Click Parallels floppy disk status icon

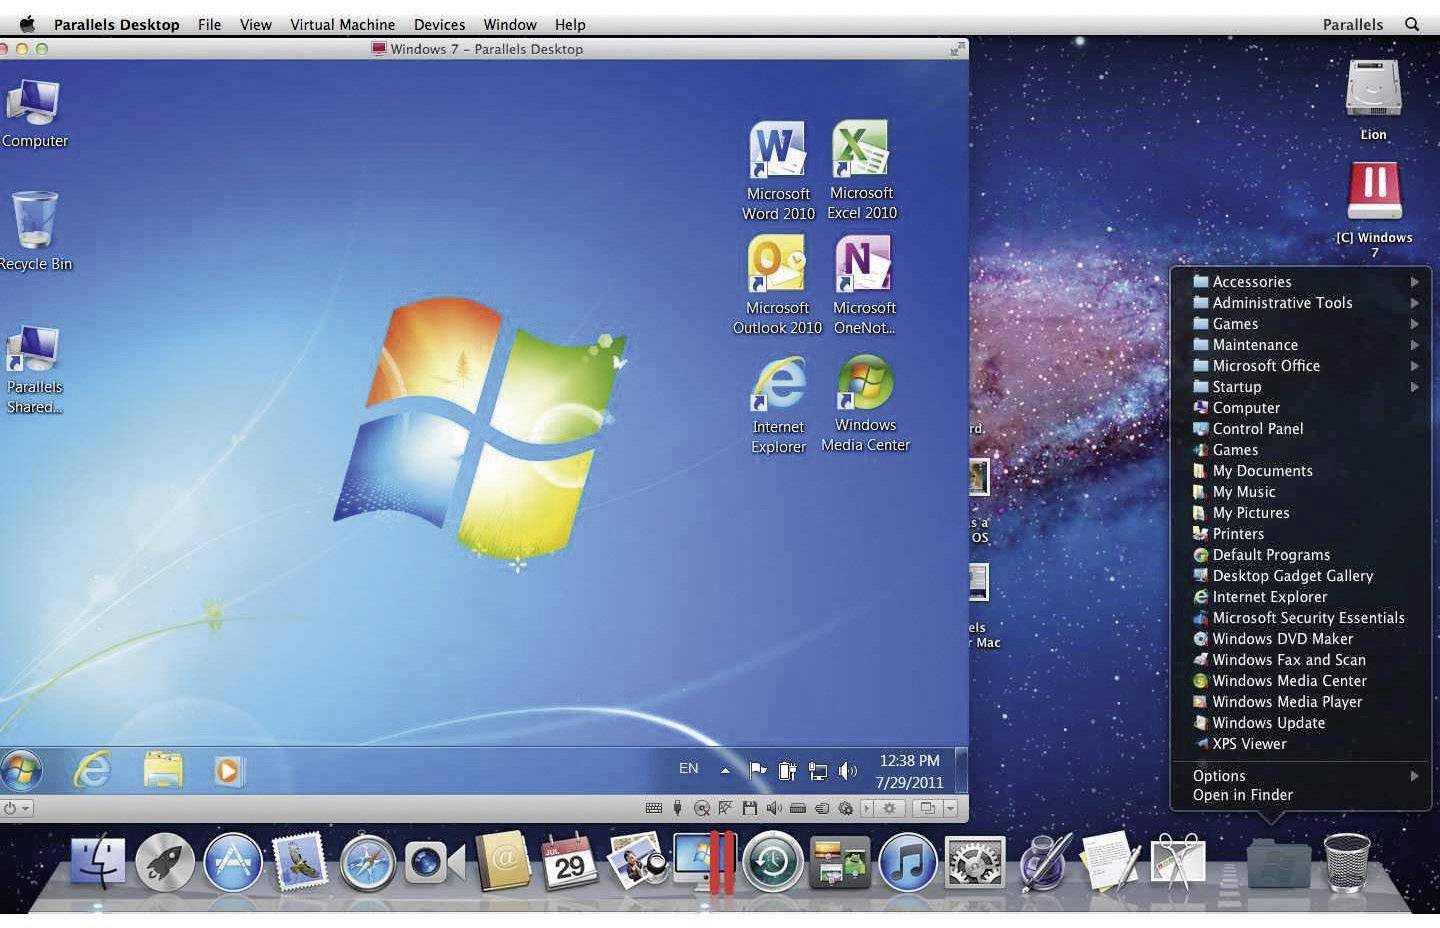tap(749, 808)
